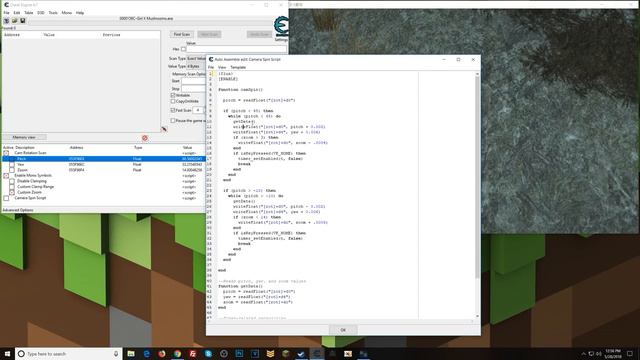640x360 pixels.
Task: Switch to Cheat Engine taskbar icon
Action: pos(317,353)
